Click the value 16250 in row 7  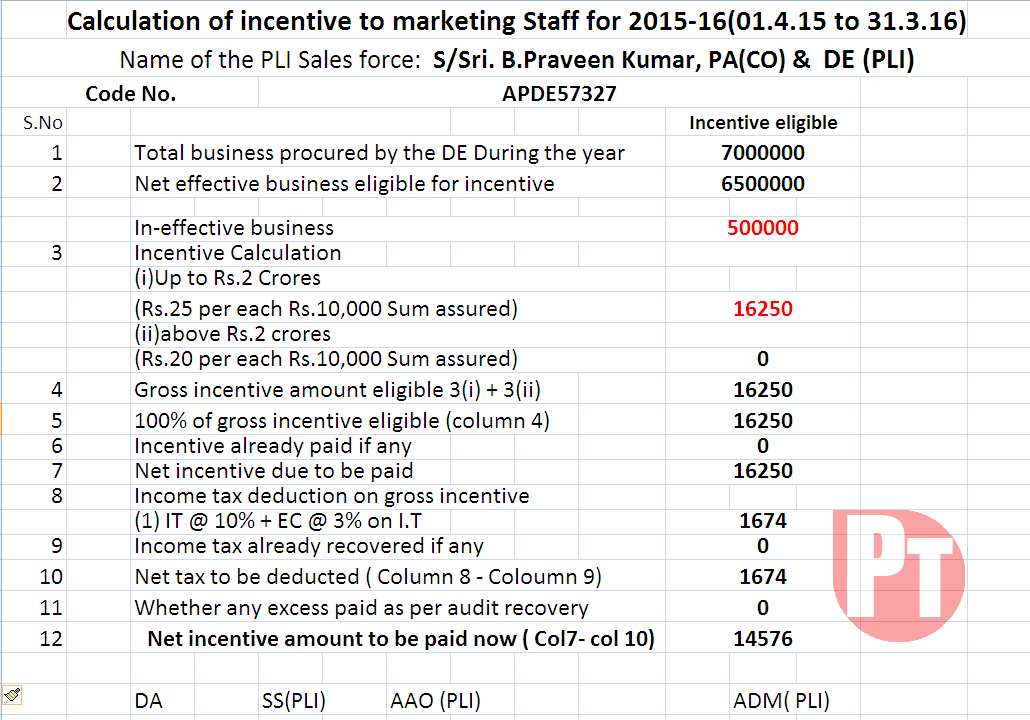pyautogui.click(x=763, y=471)
